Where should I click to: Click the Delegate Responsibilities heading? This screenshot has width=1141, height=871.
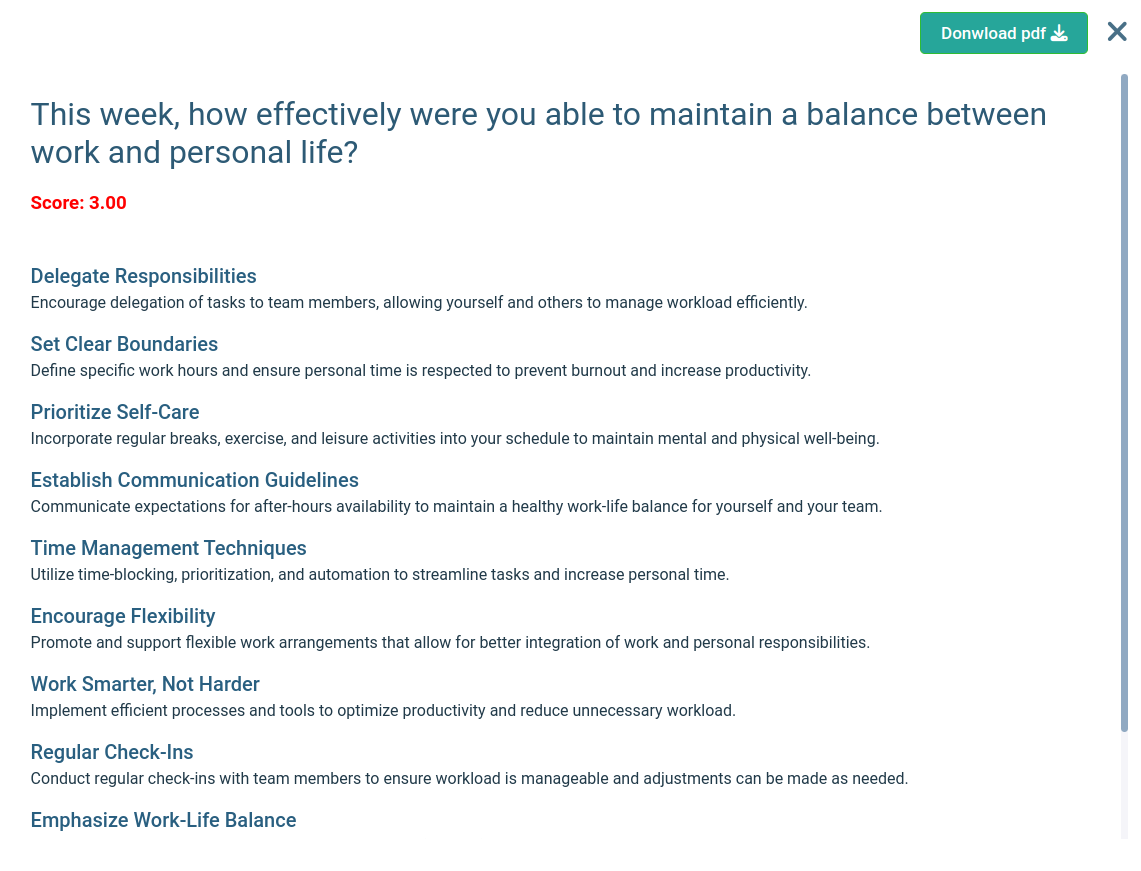click(x=143, y=276)
